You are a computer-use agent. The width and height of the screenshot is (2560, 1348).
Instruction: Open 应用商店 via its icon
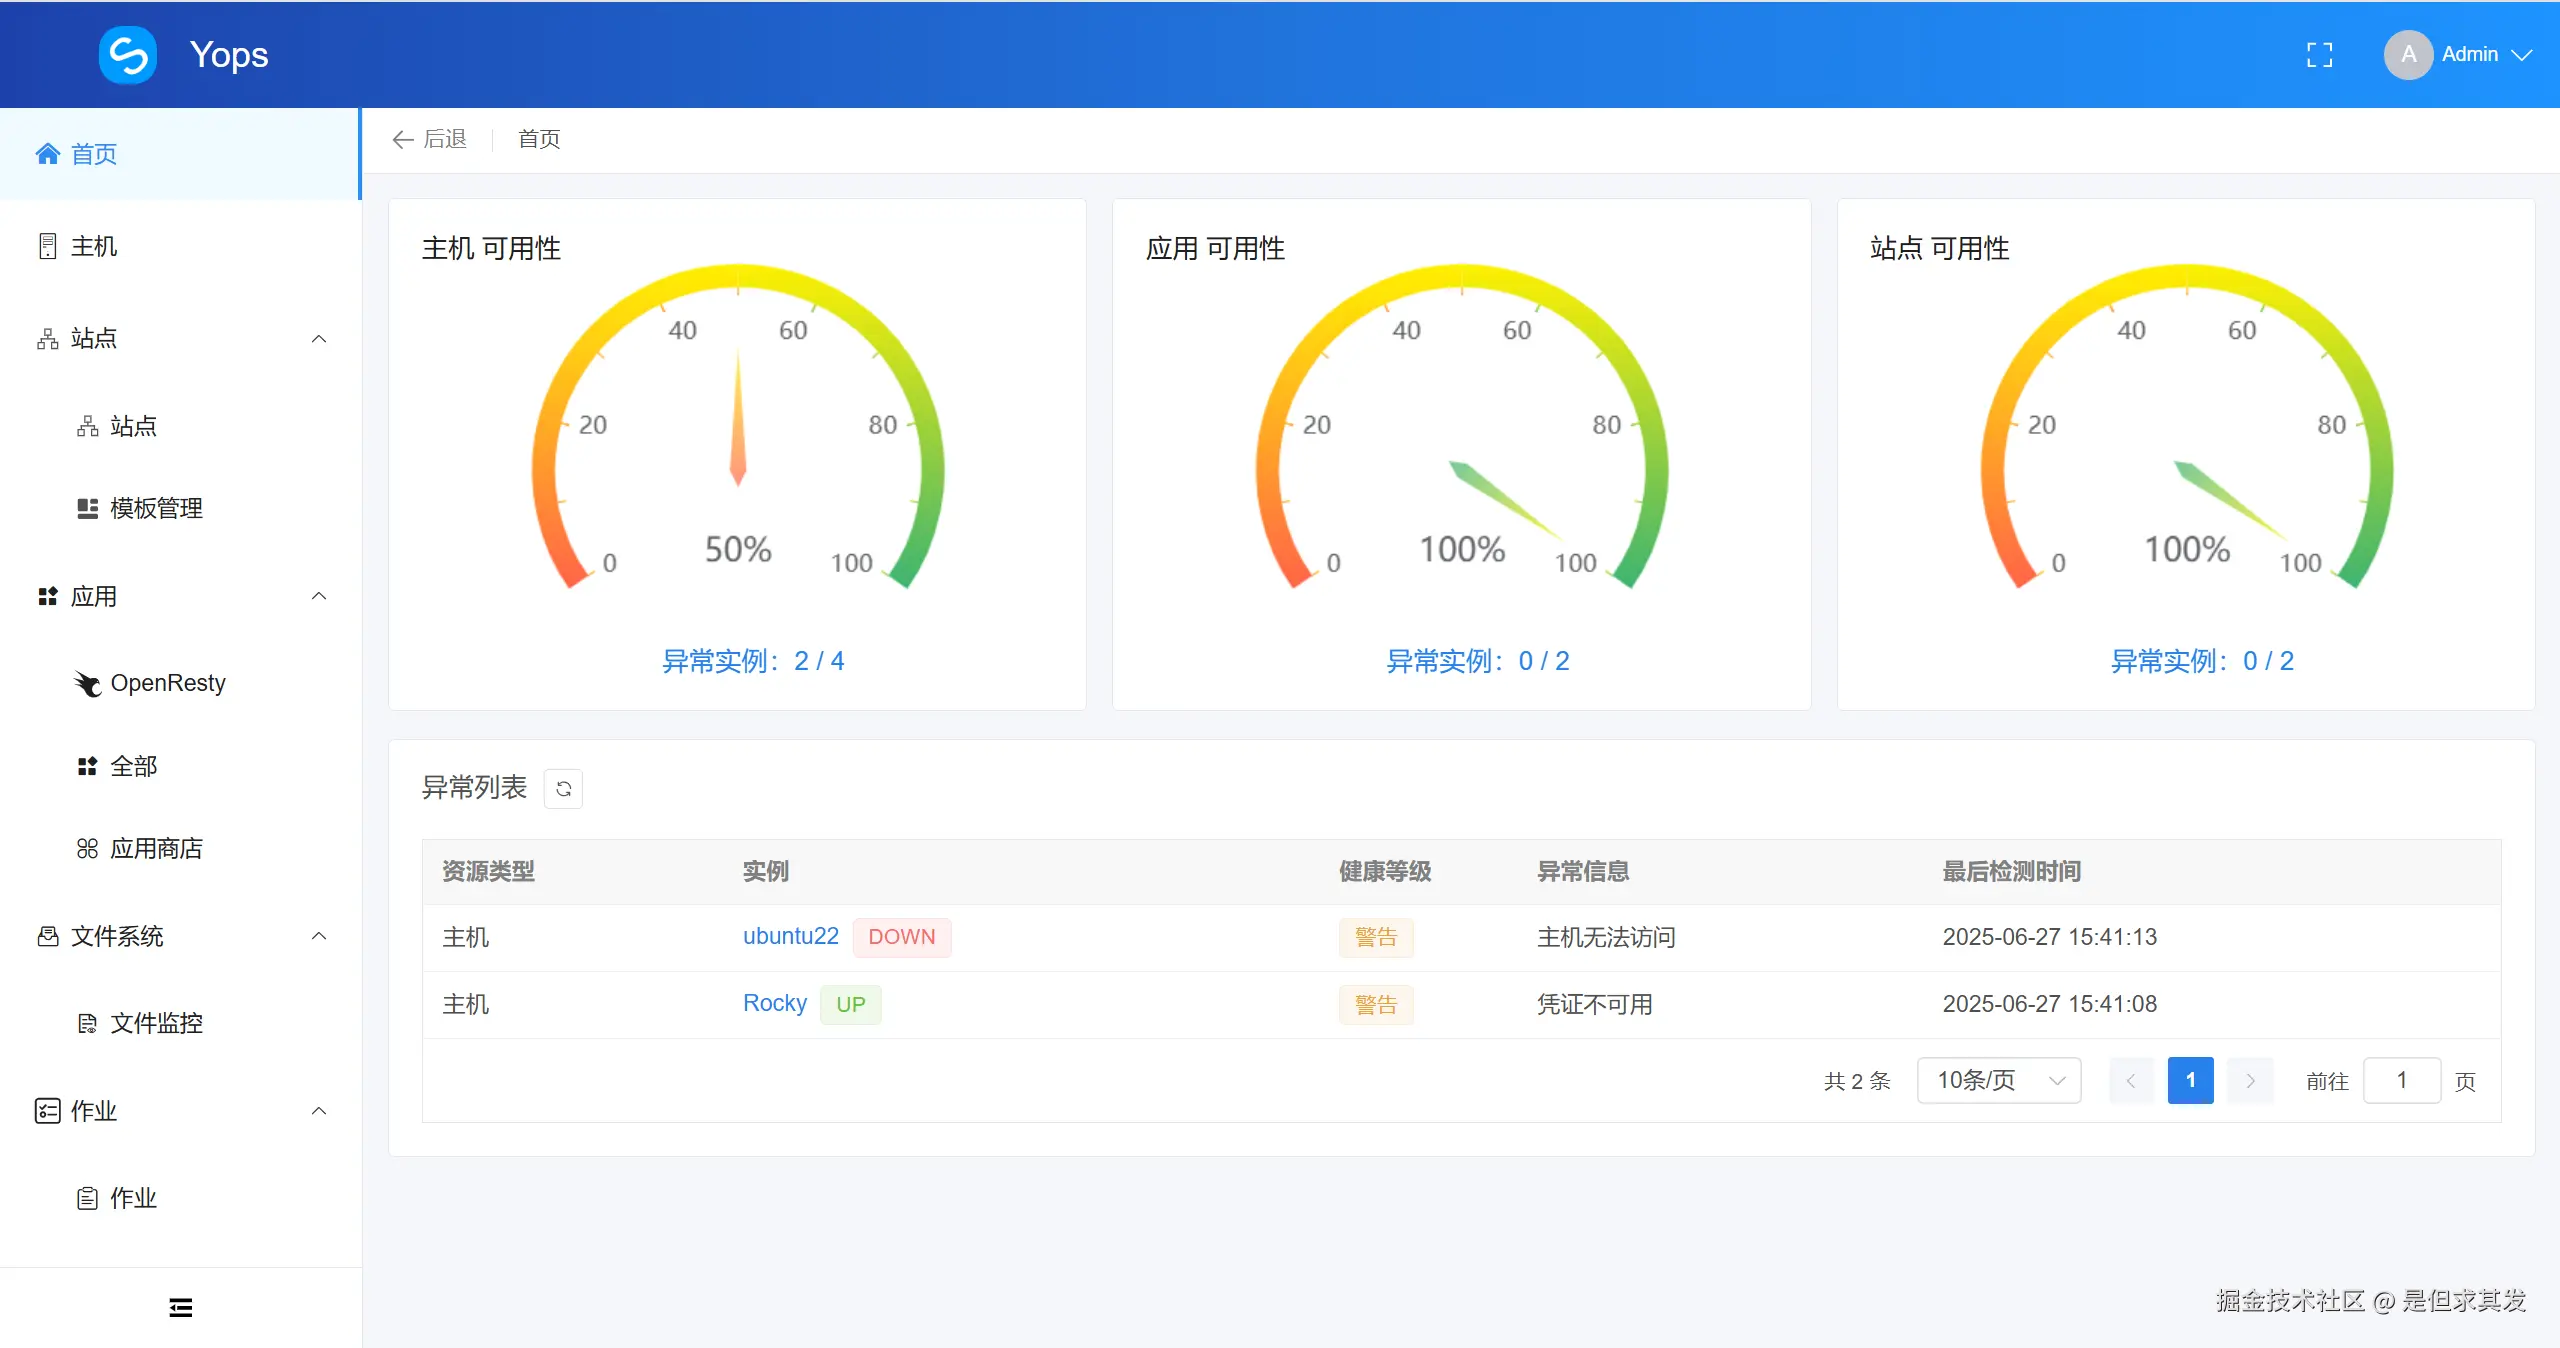(87, 848)
